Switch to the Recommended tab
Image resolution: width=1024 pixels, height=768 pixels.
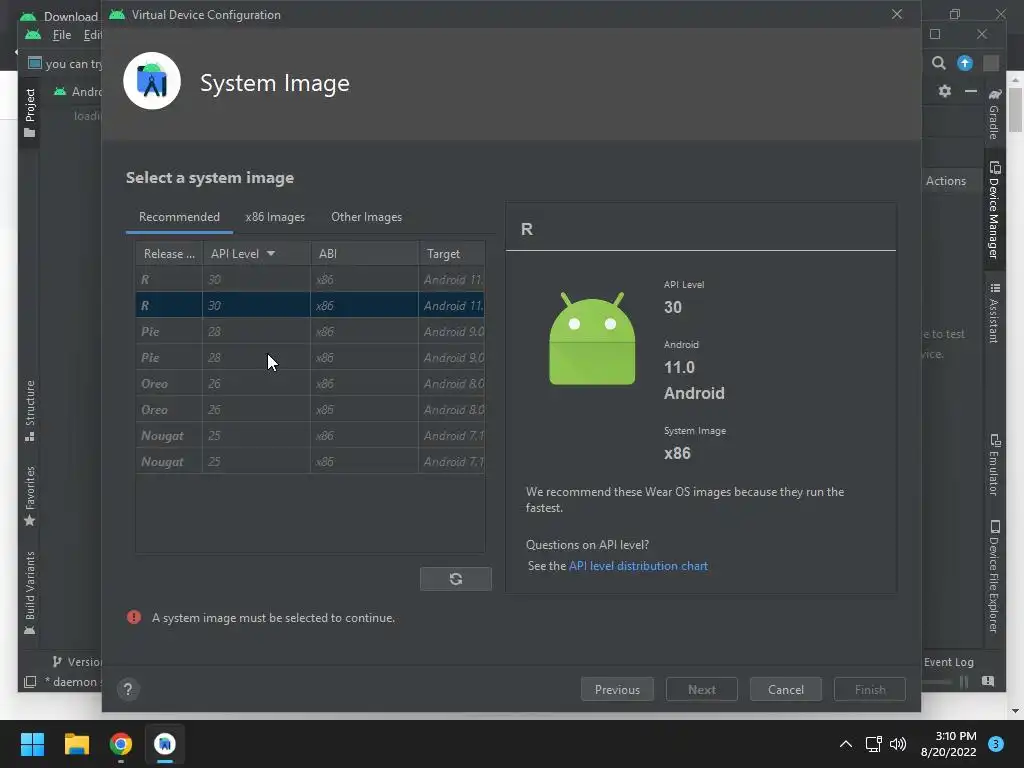click(x=179, y=217)
